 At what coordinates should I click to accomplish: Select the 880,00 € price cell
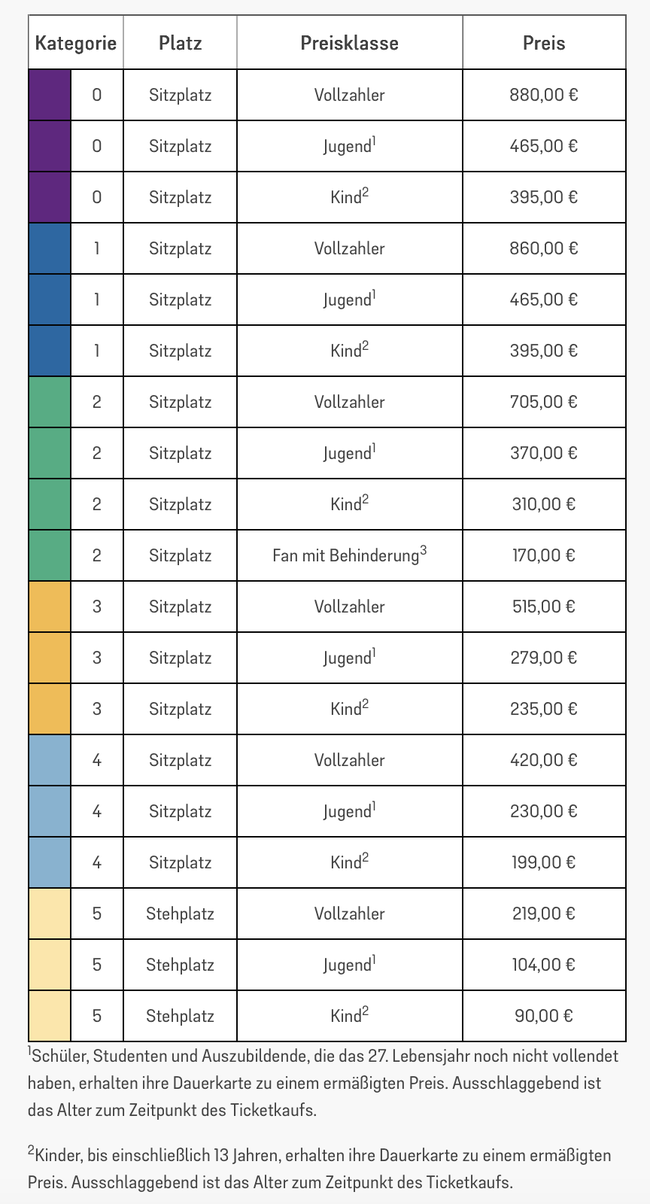coord(544,96)
